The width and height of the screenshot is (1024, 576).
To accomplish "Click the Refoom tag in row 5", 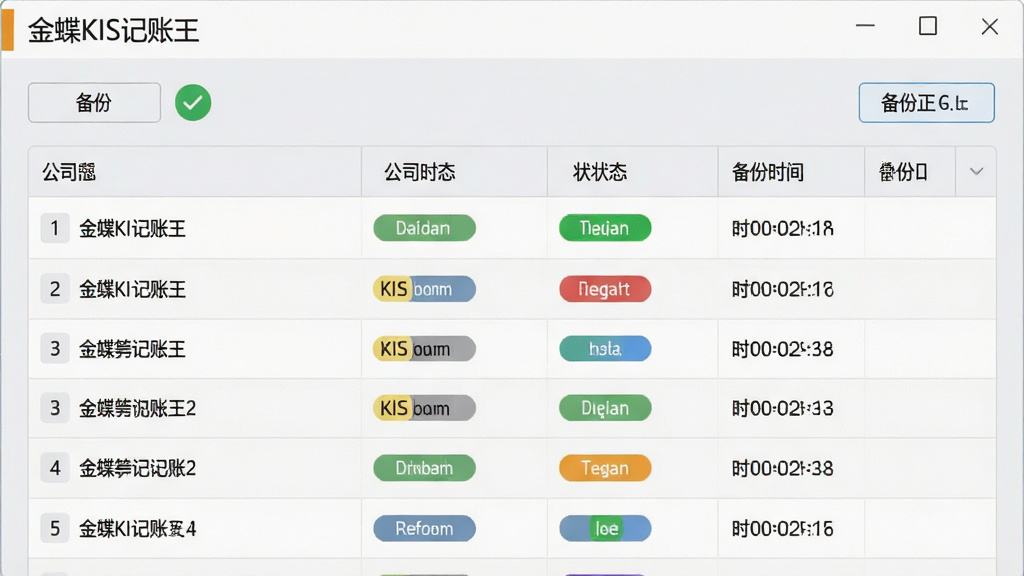I will pyautogui.click(x=424, y=528).
